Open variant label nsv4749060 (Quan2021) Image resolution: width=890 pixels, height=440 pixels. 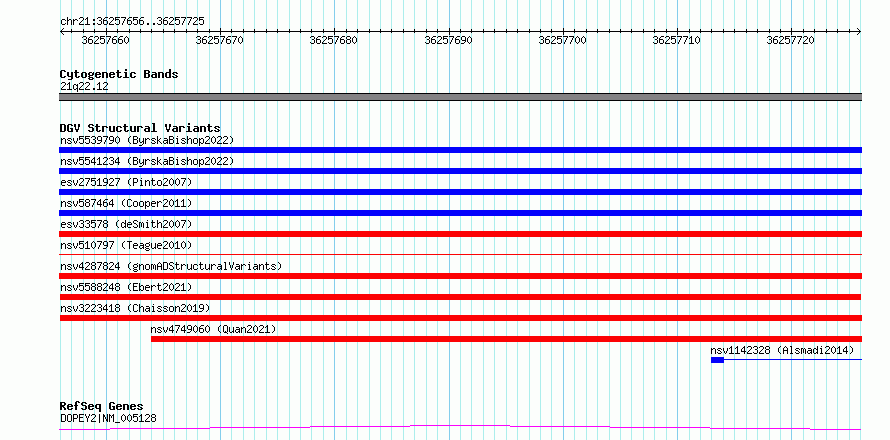(213, 329)
